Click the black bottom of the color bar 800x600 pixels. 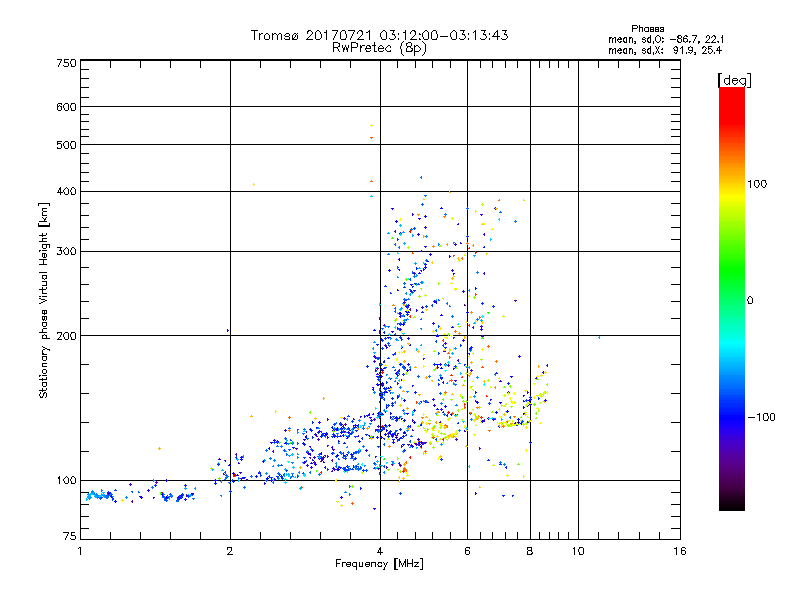point(732,503)
